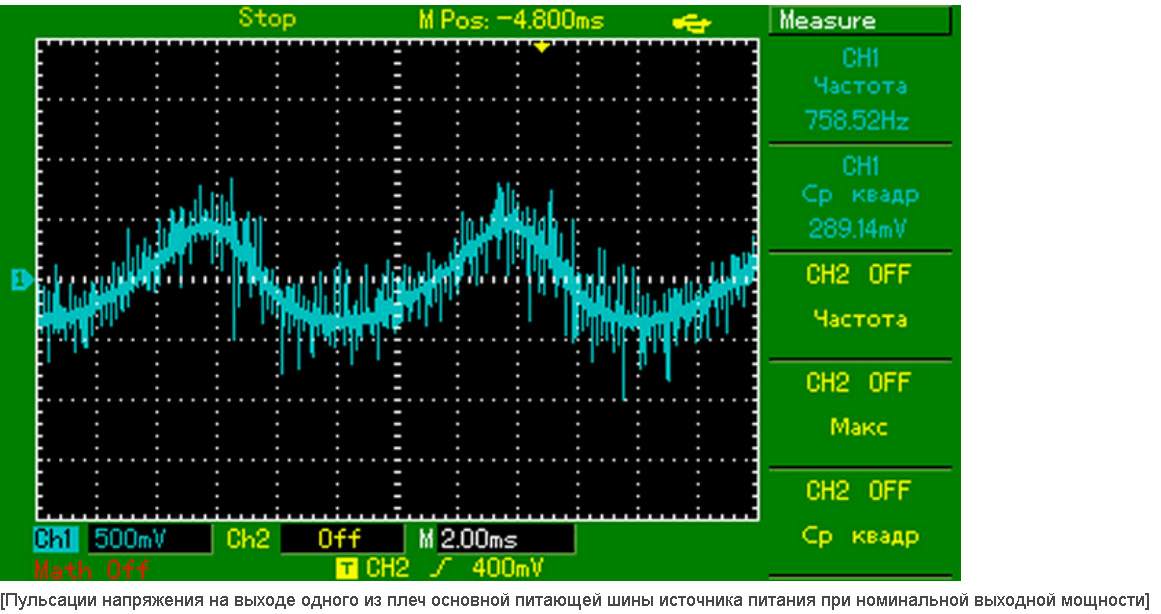Image resolution: width=1161 pixels, height=614 pixels.
Task: Click the 289.14mV RMS value
Action: click(858, 228)
